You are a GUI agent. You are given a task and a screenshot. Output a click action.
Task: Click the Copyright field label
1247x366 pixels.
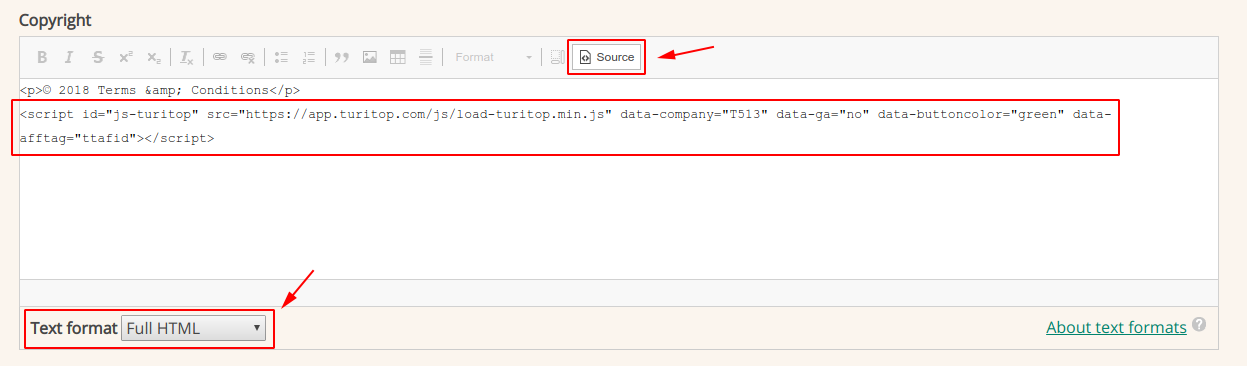tap(55, 20)
